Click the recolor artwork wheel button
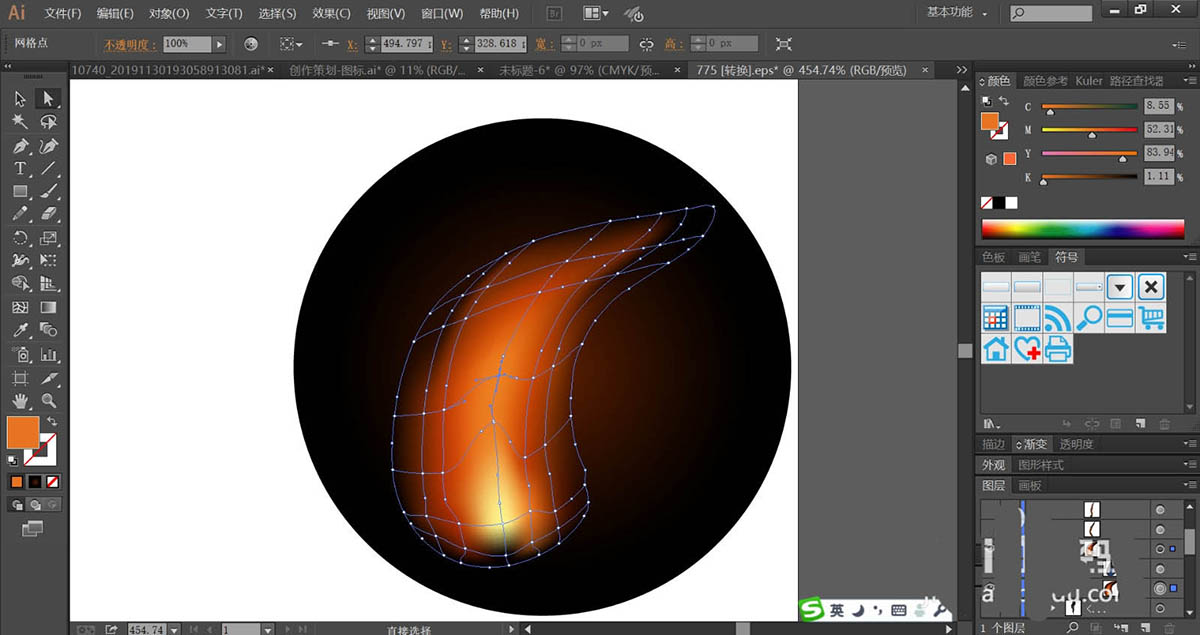Viewport: 1200px width, 635px height. (251, 44)
